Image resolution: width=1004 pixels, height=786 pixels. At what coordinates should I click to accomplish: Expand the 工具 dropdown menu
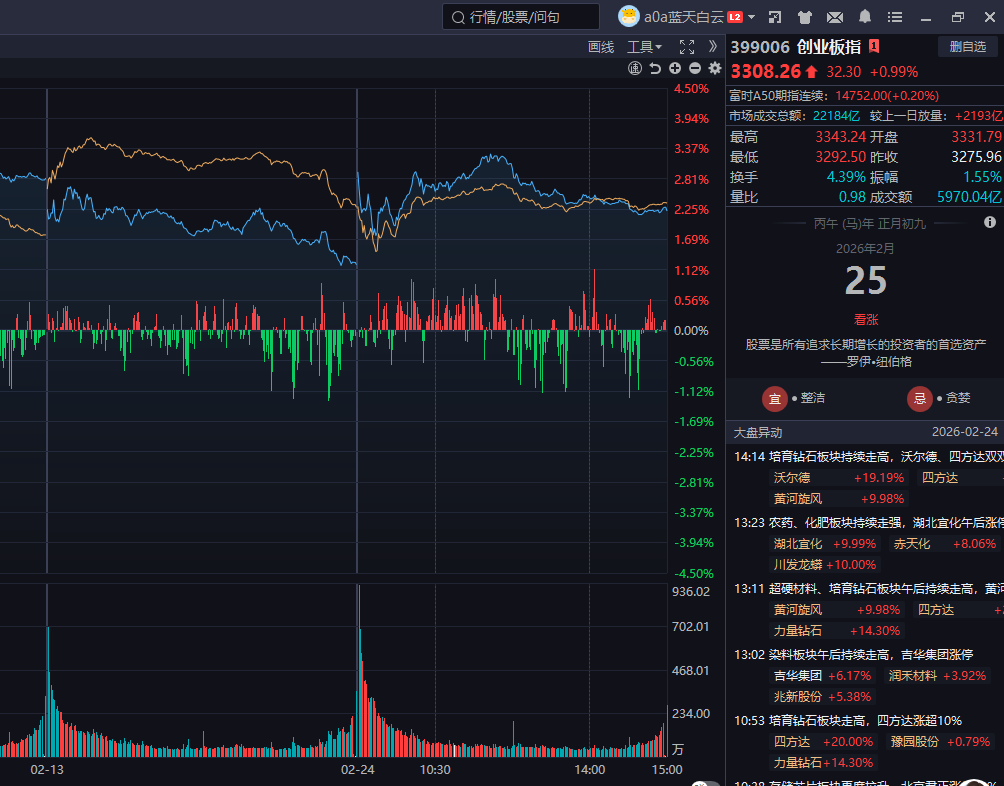644,47
